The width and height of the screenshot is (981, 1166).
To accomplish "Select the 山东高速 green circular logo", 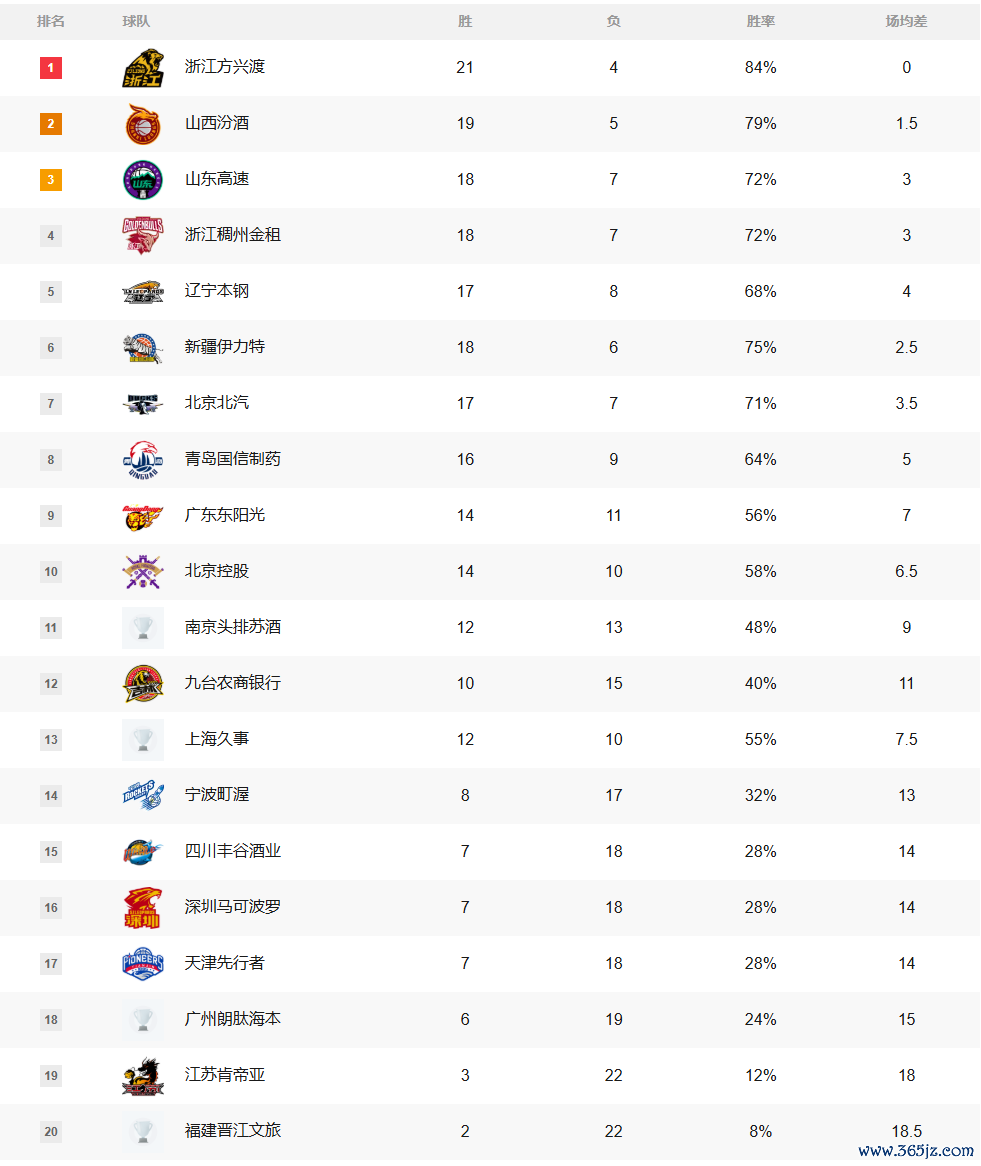I will pos(143,180).
